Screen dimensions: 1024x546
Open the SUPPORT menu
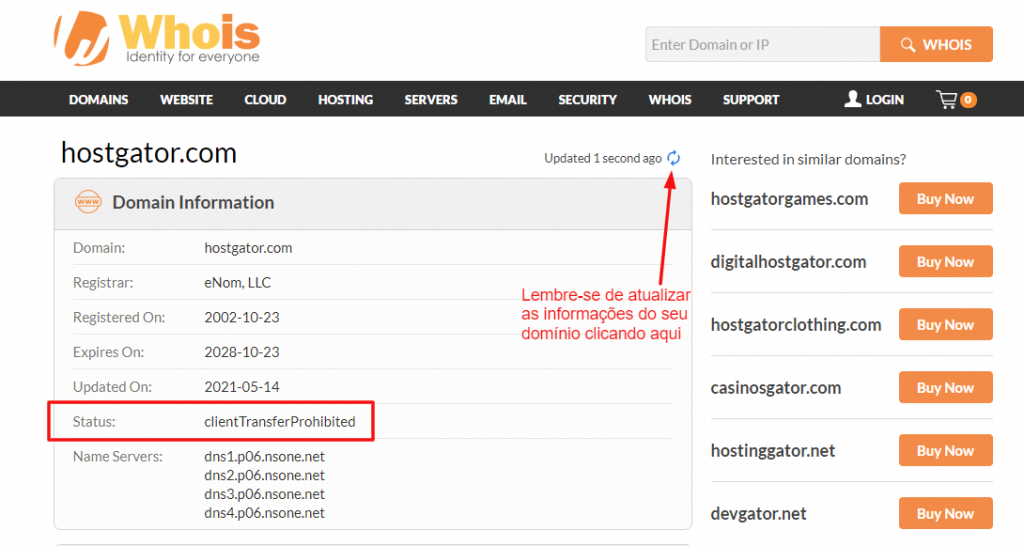click(751, 100)
